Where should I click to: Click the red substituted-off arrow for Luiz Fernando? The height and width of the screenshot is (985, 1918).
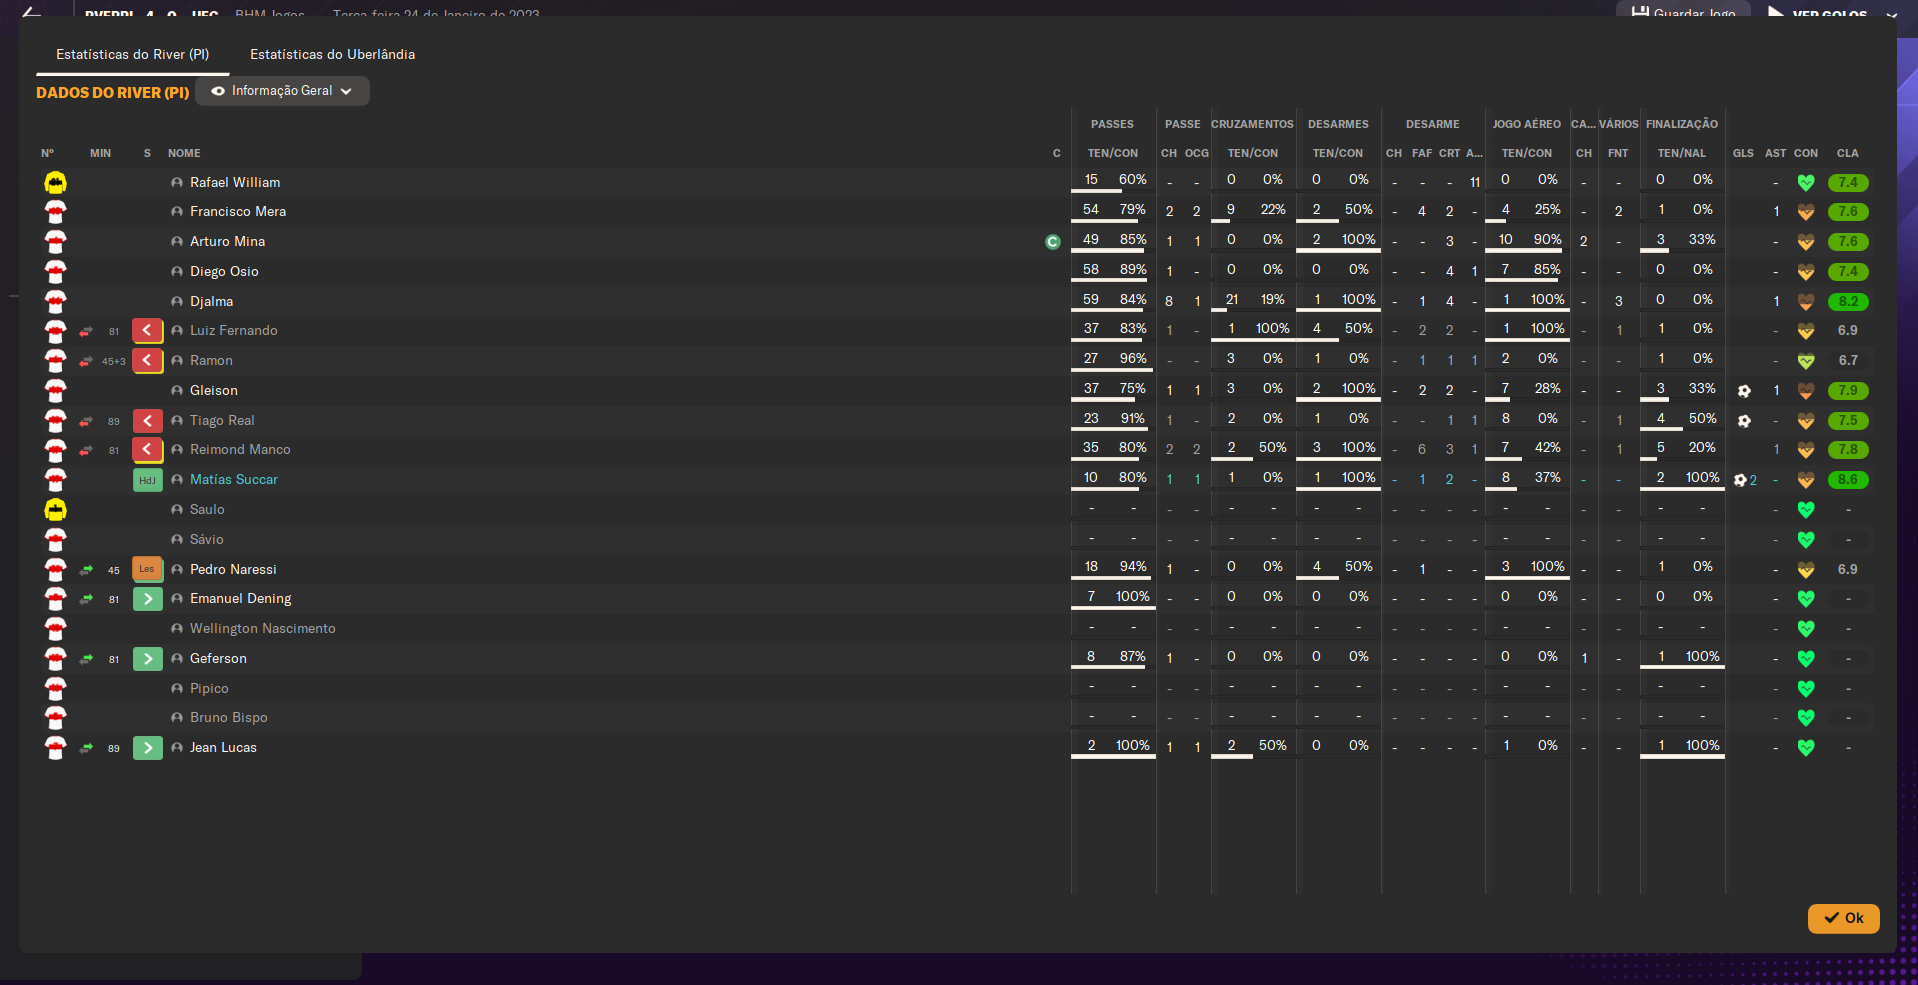[x=148, y=330]
